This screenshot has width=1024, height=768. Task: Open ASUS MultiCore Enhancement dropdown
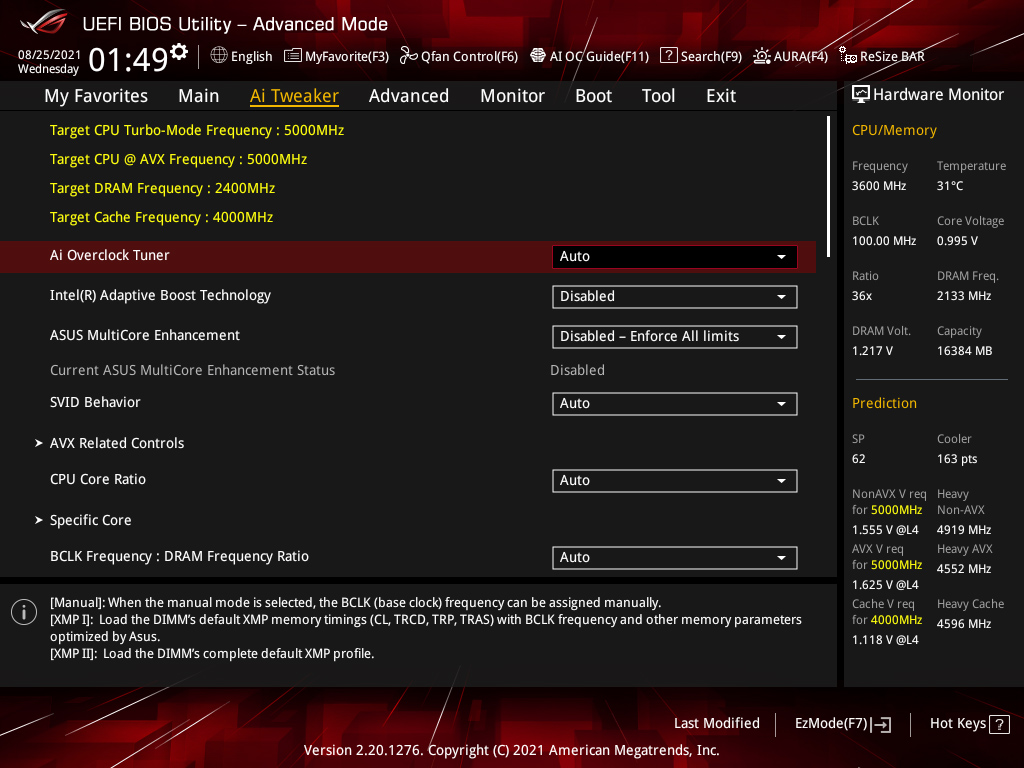tap(675, 336)
